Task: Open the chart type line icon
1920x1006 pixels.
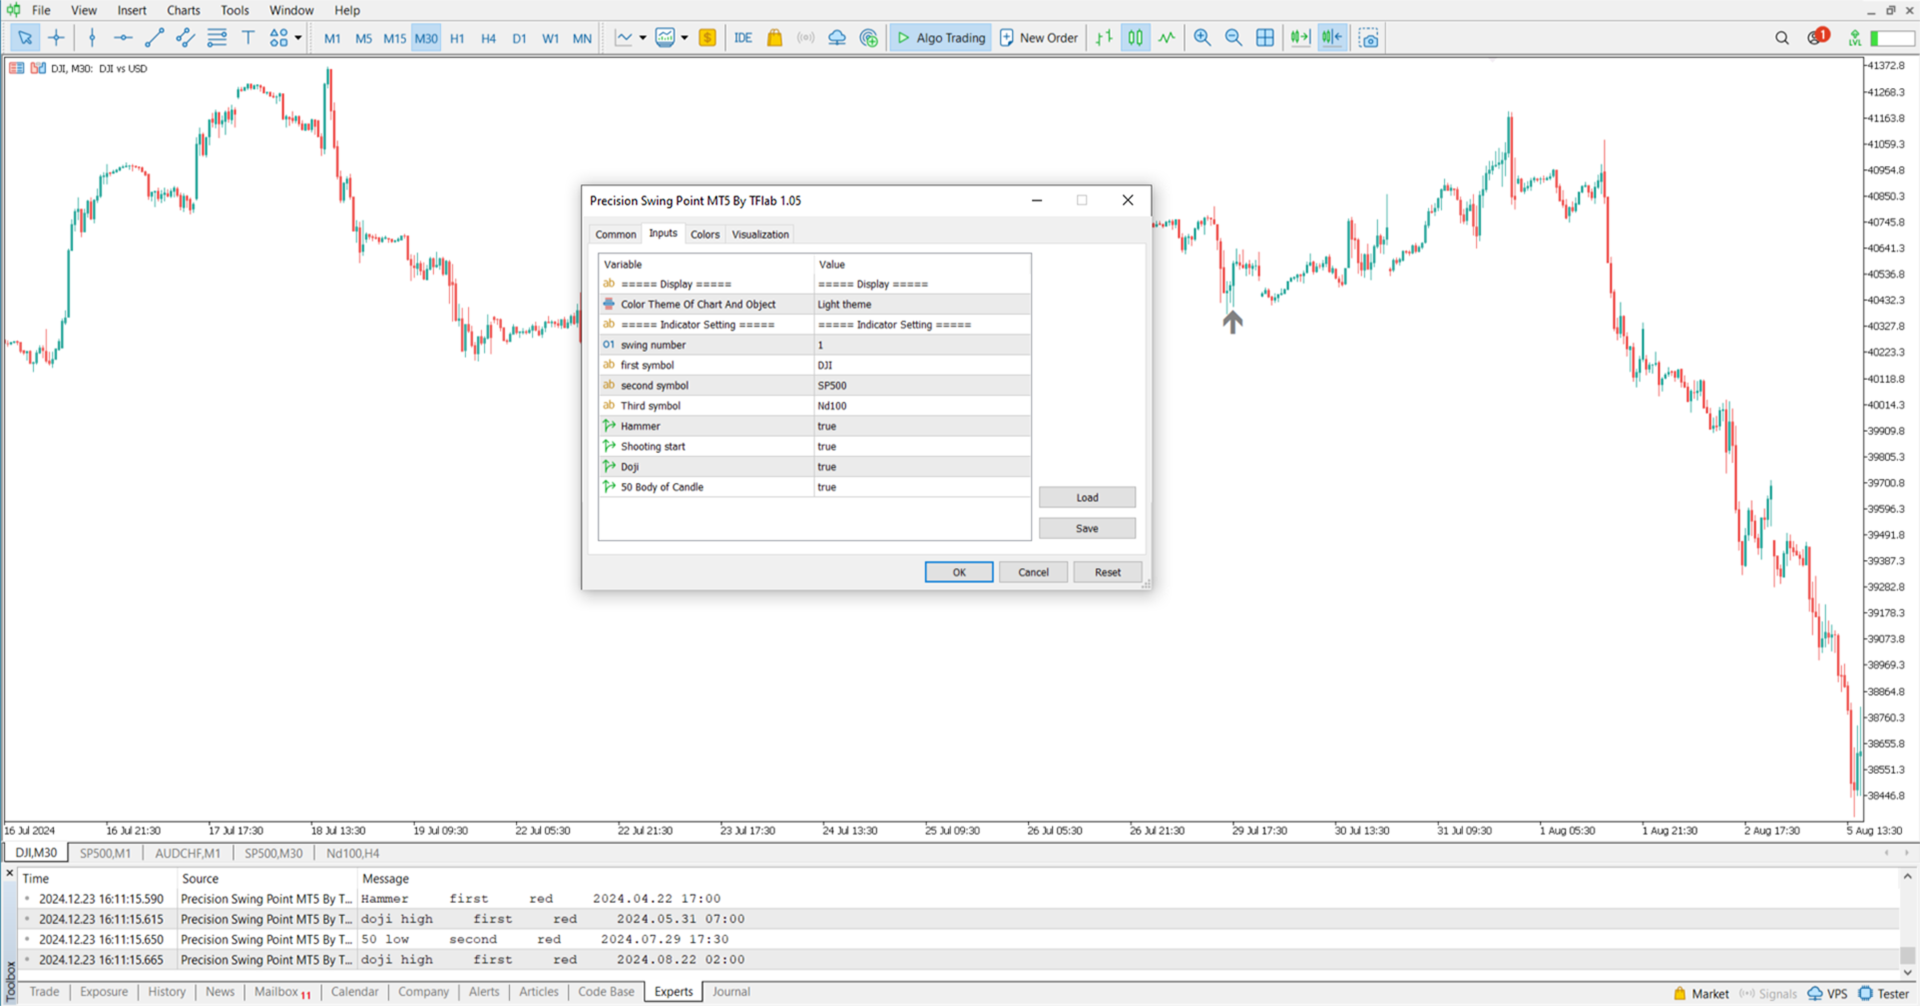Action: (x=624, y=38)
